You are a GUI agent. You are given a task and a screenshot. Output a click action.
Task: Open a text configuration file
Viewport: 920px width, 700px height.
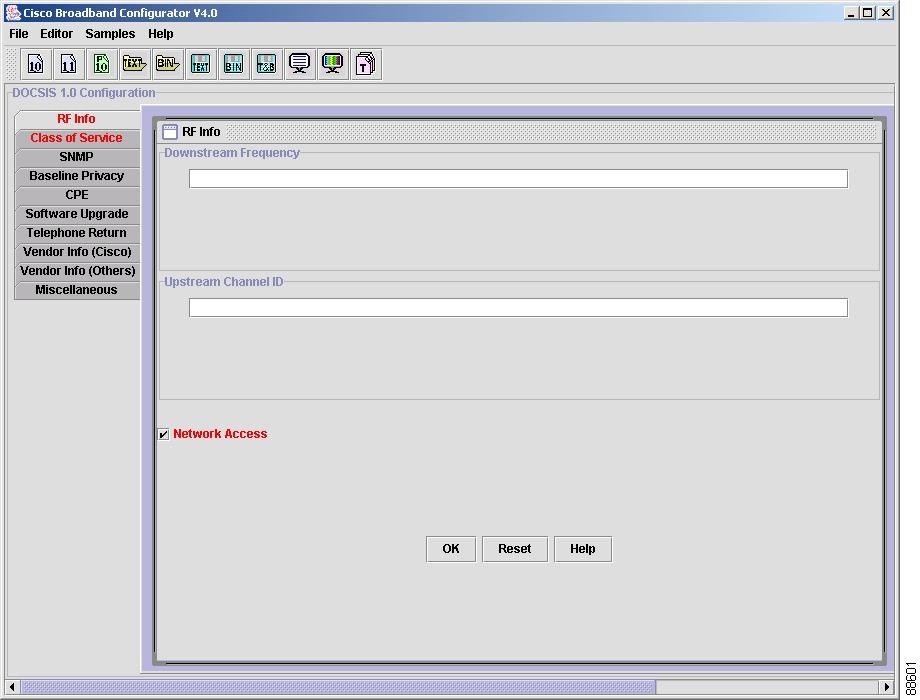pos(134,63)
